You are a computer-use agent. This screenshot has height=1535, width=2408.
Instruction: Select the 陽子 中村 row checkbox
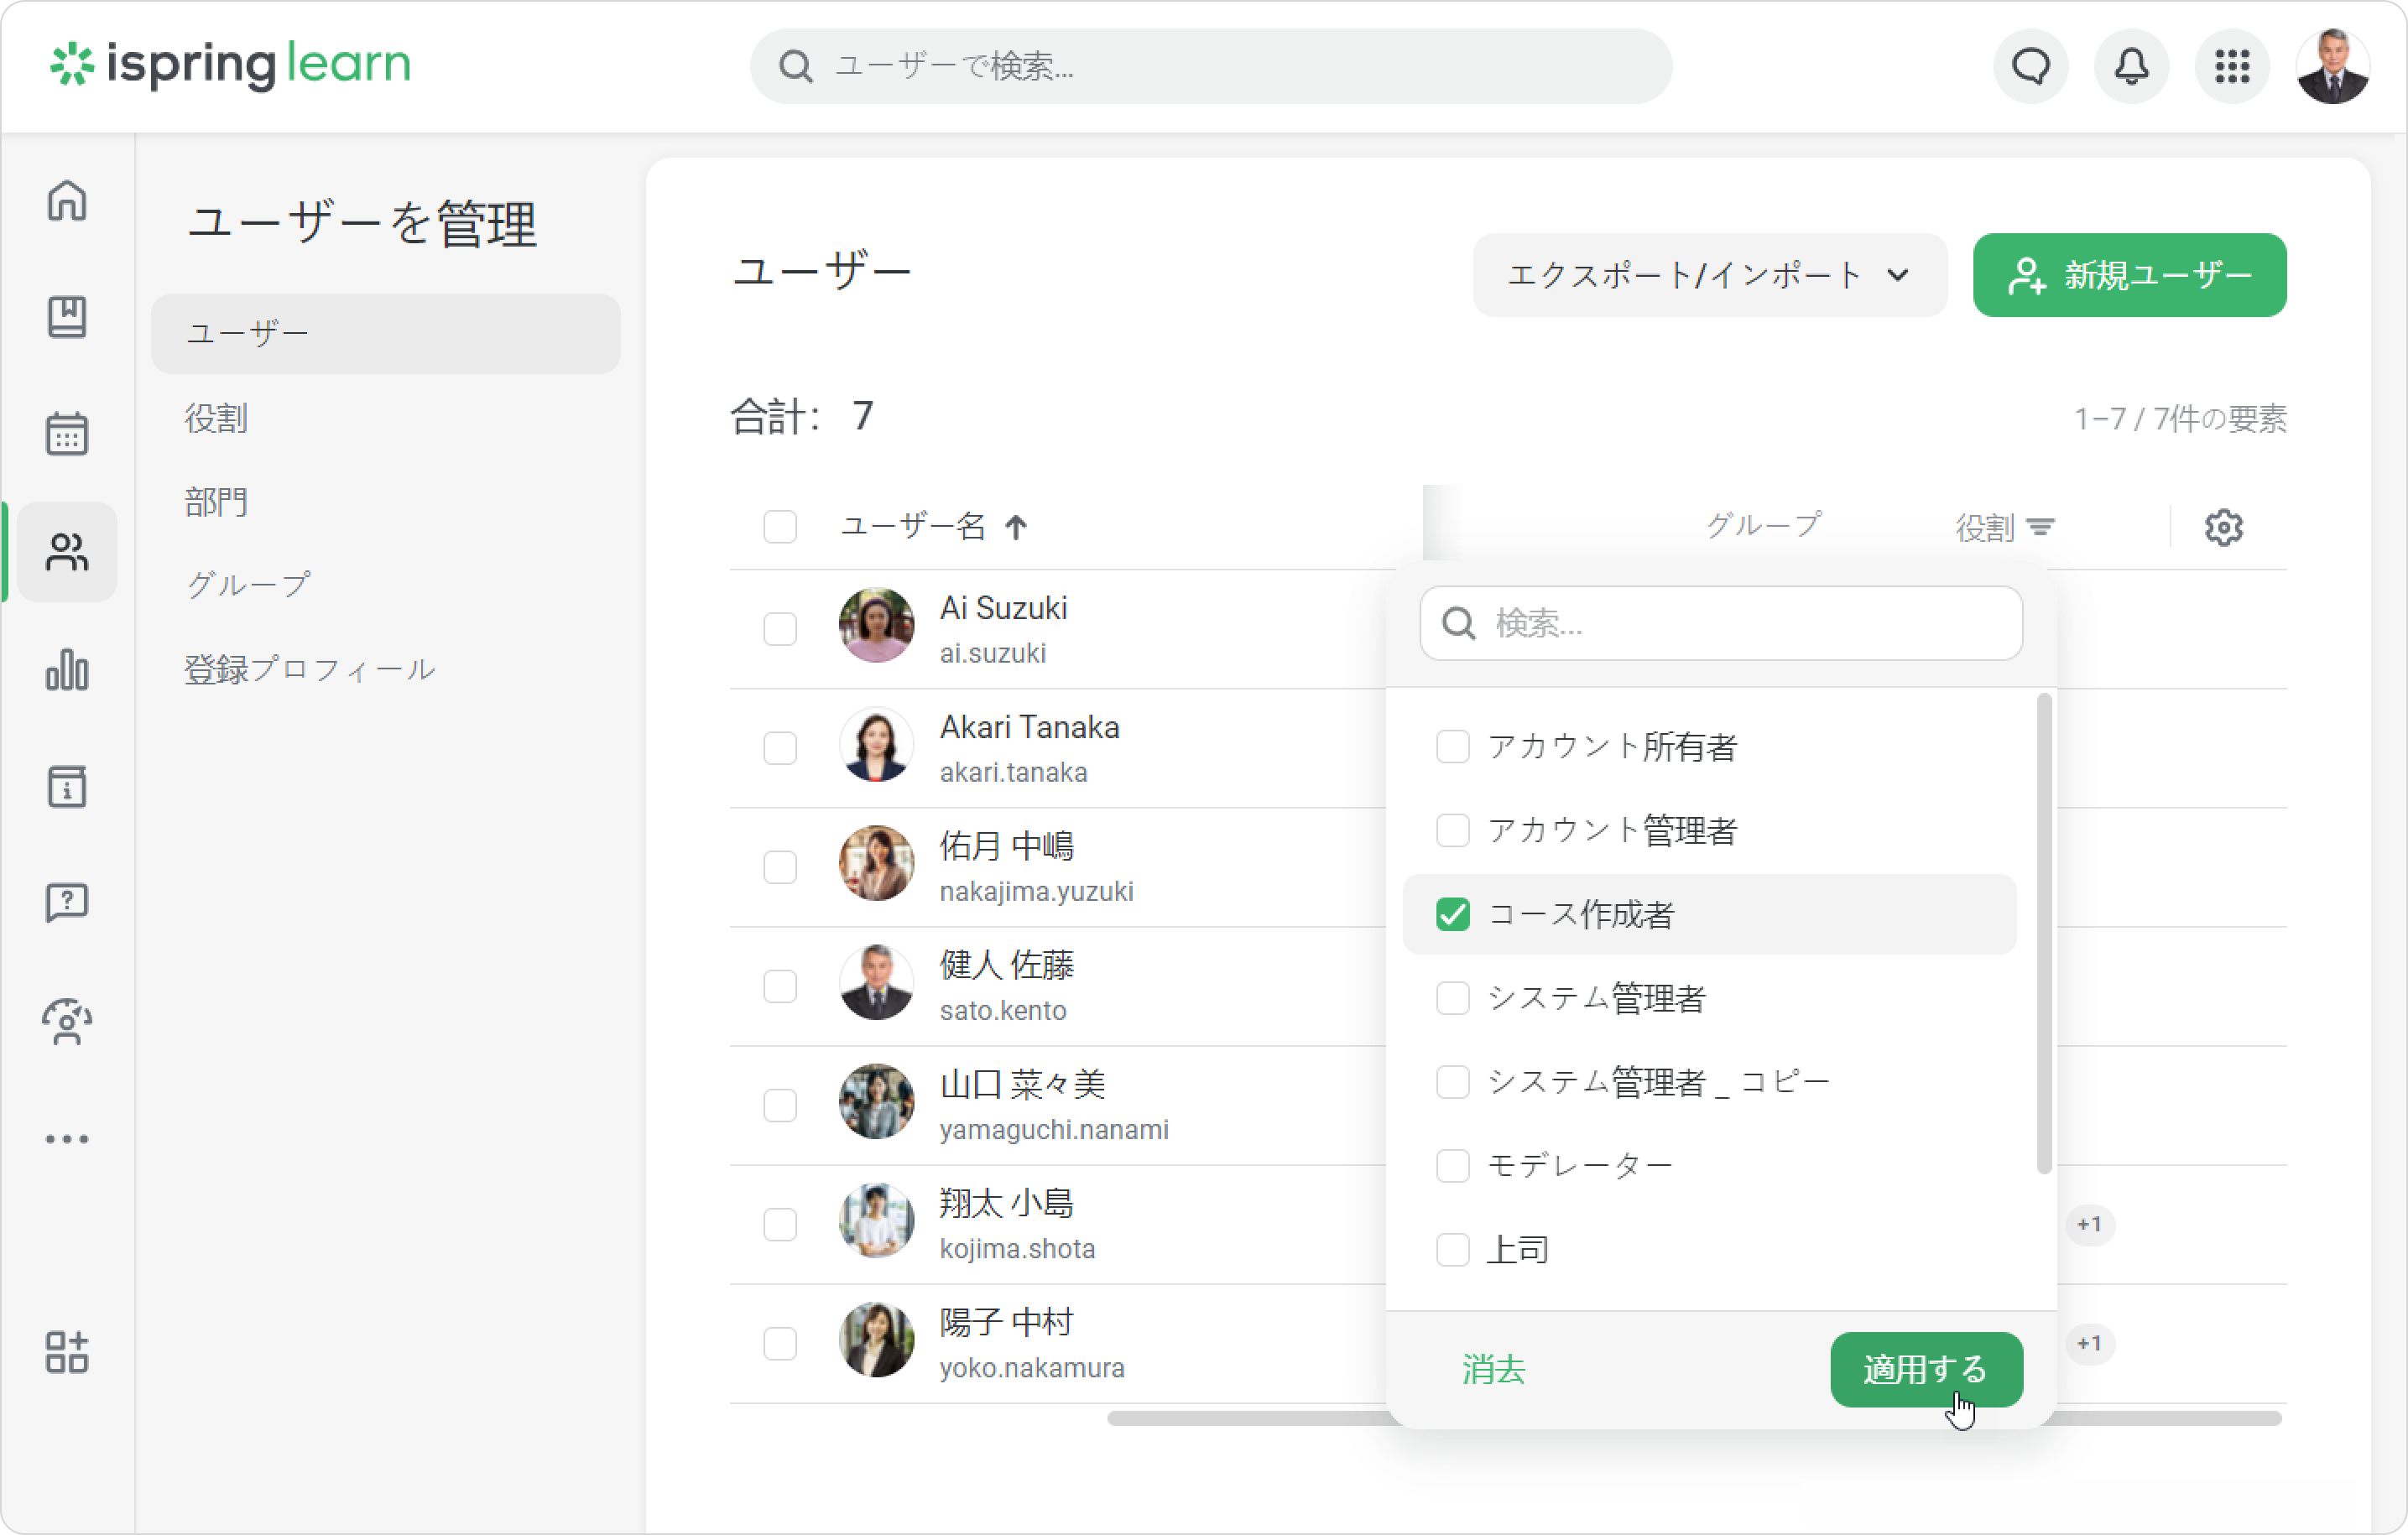[780, 1343]
